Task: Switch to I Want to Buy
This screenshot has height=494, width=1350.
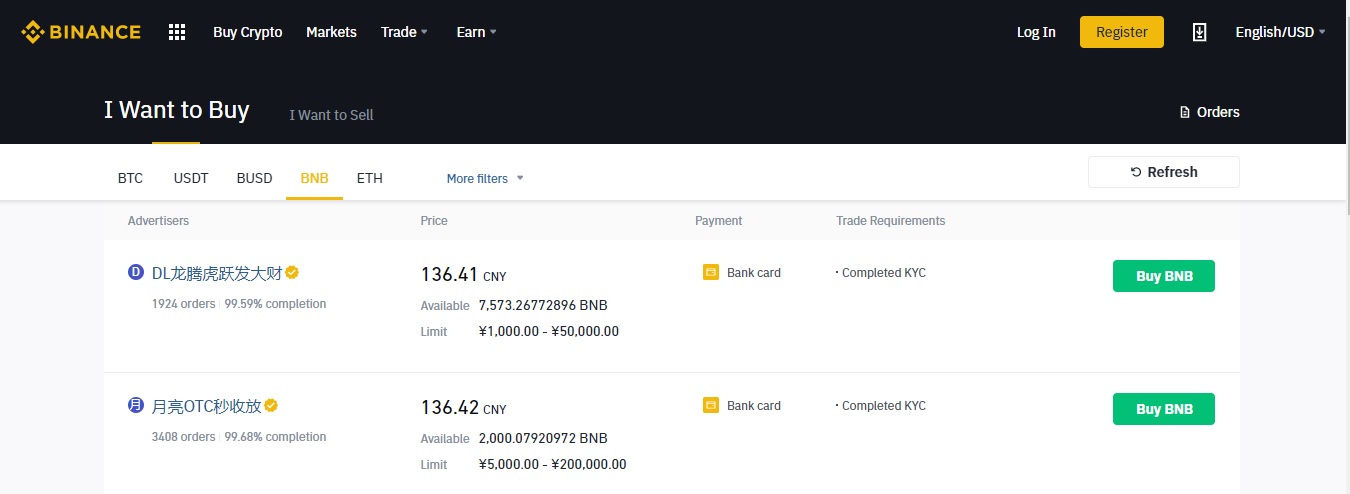Action: pos(177,110)
